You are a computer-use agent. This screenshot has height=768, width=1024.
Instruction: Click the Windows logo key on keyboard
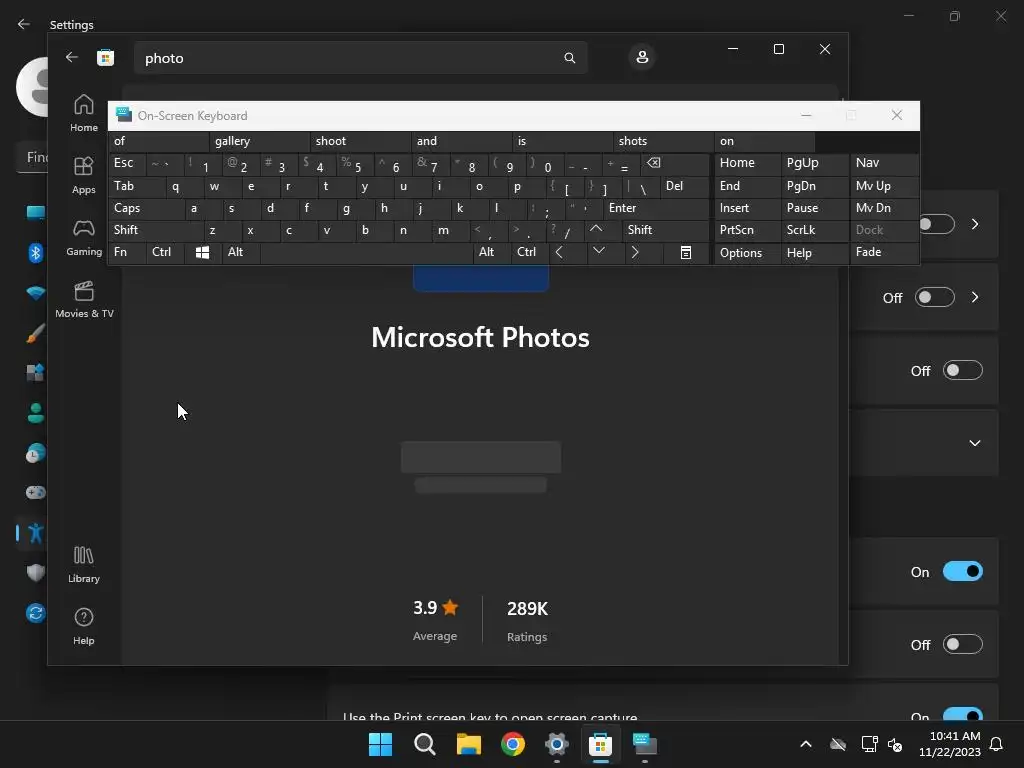202,253
